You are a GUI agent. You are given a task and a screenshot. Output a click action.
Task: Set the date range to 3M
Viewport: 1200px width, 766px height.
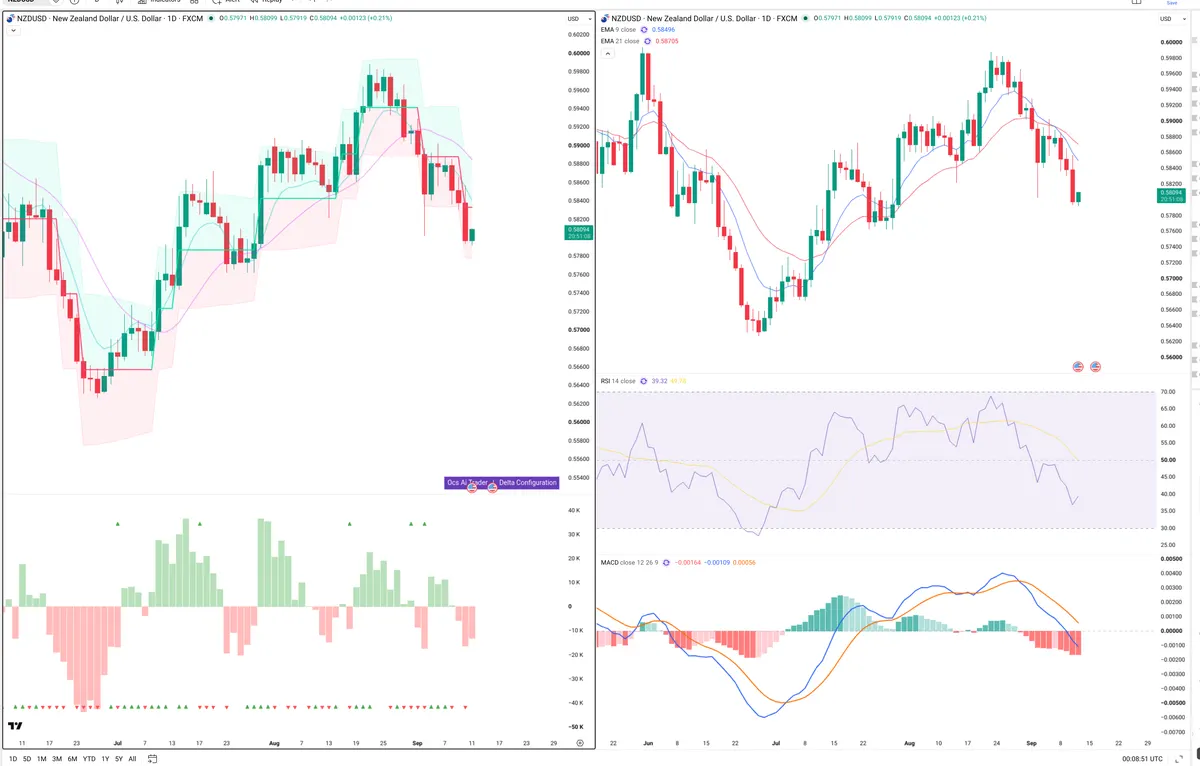(x=56, y=759)
